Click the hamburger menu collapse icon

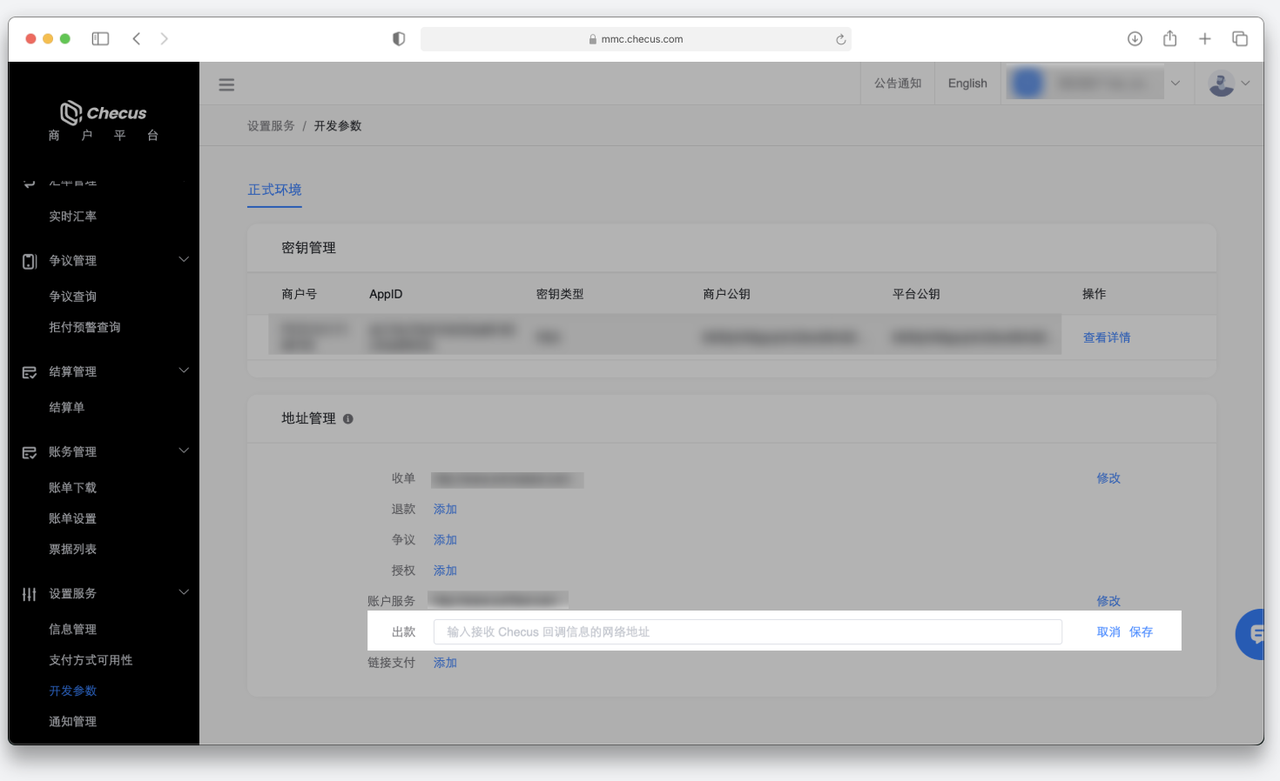pyautogui.click(x=227, y=84)
